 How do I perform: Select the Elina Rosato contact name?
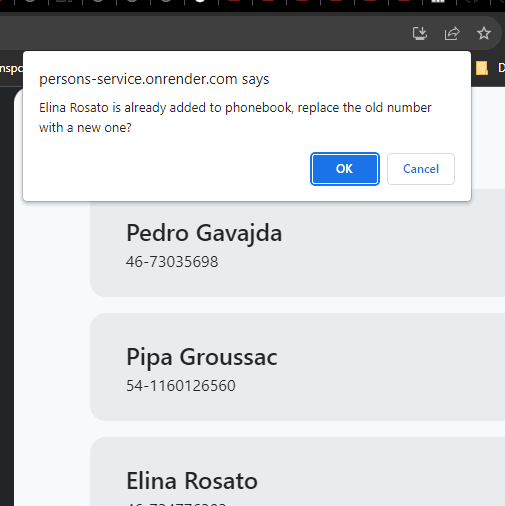192,481
